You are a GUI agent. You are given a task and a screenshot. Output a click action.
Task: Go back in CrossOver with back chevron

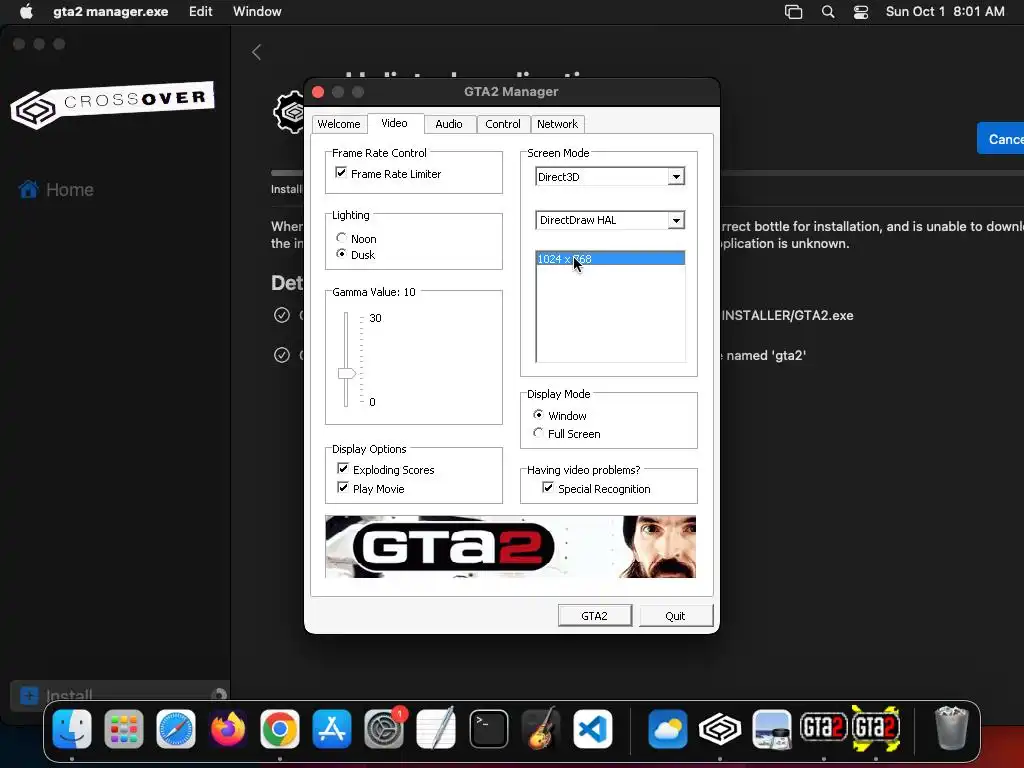(257, 52)
